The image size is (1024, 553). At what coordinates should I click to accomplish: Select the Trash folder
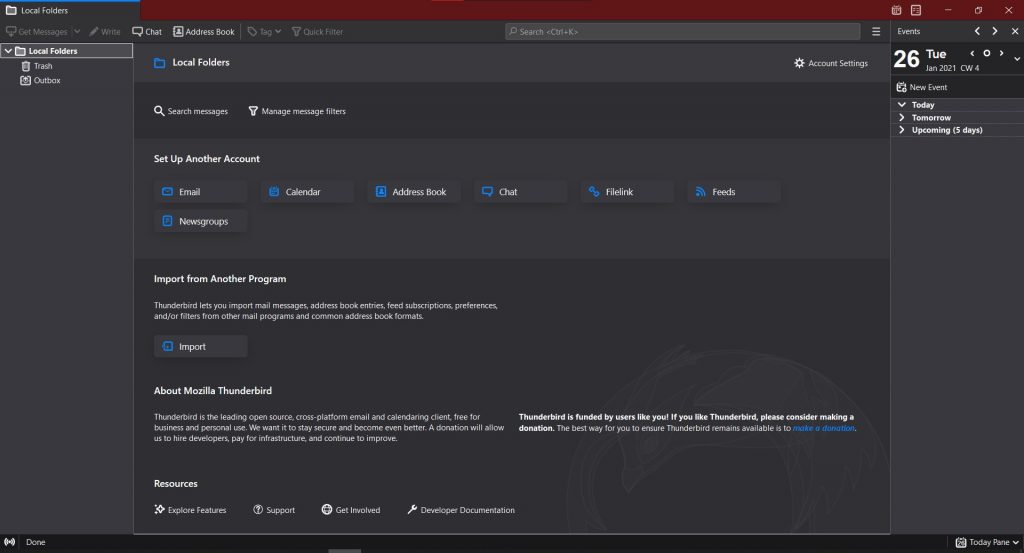(x=37, y=66)
